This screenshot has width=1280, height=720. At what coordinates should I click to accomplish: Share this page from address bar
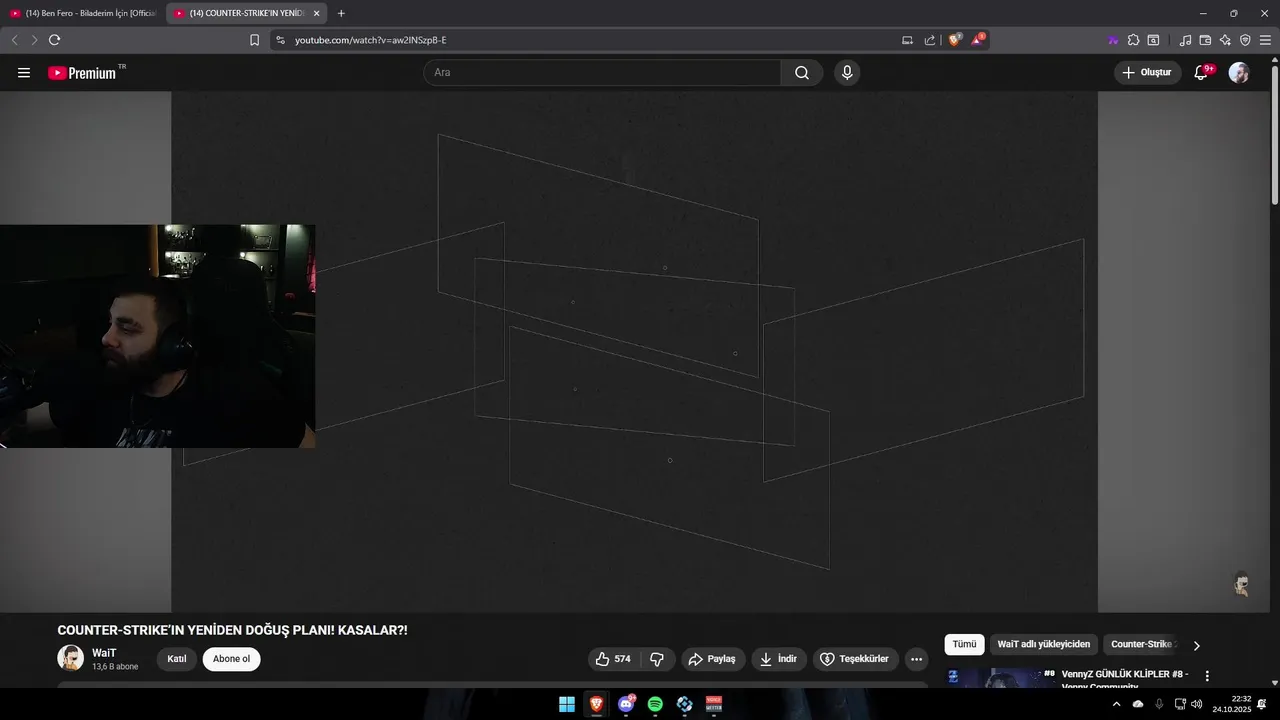[930, 40]
